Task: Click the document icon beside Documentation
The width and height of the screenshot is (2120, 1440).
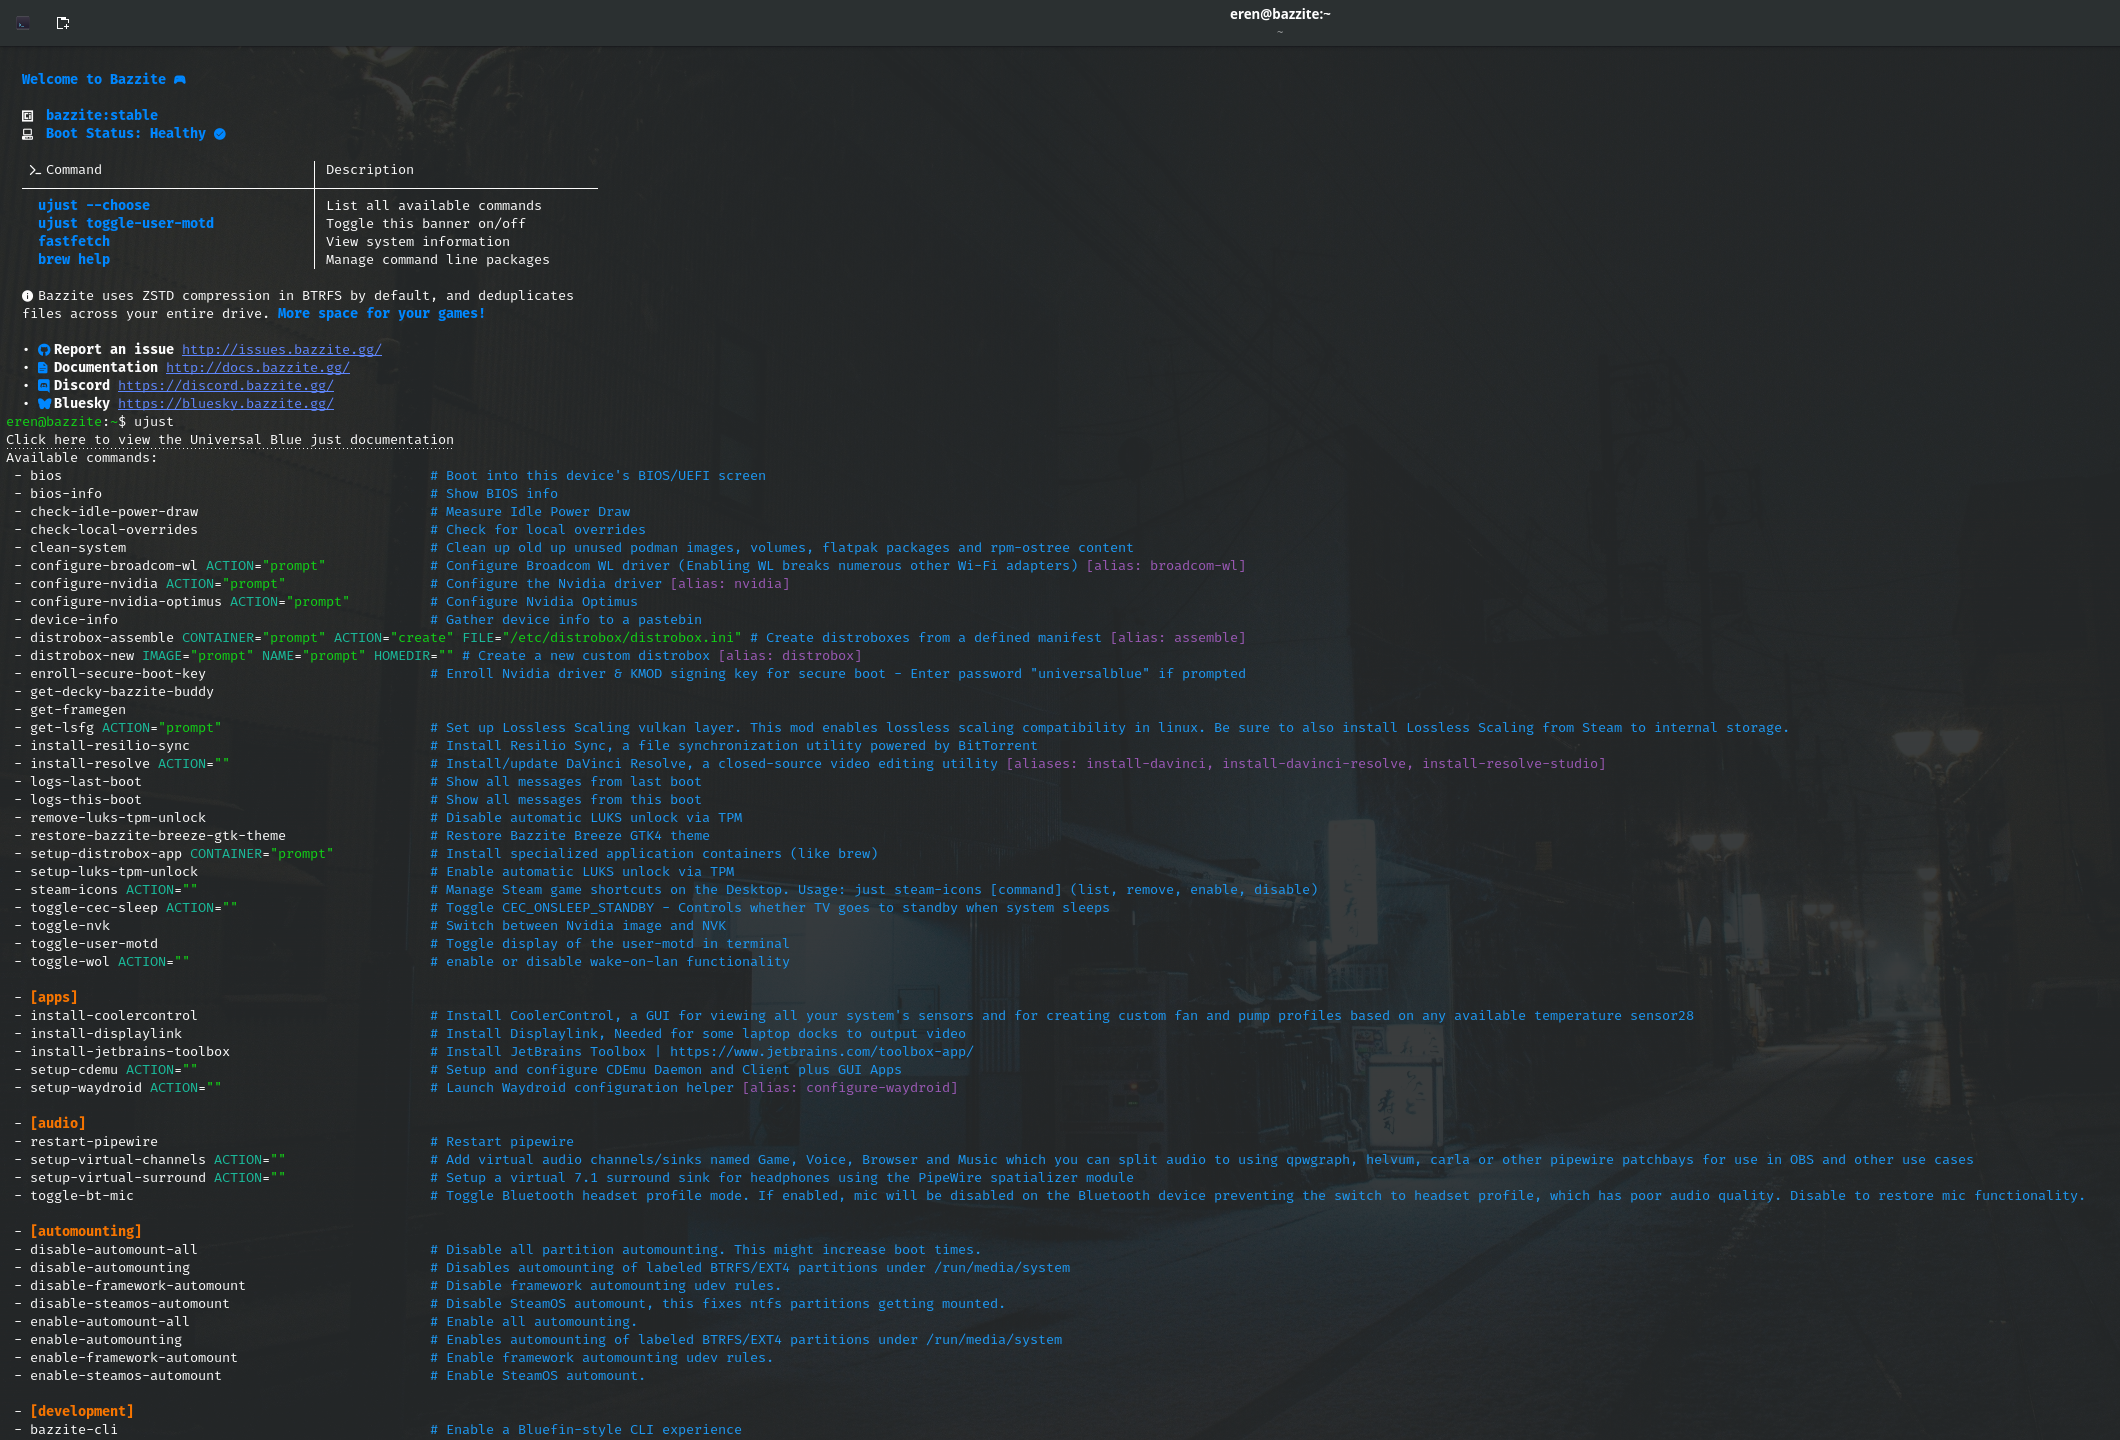Action: (x=43, y=368)
